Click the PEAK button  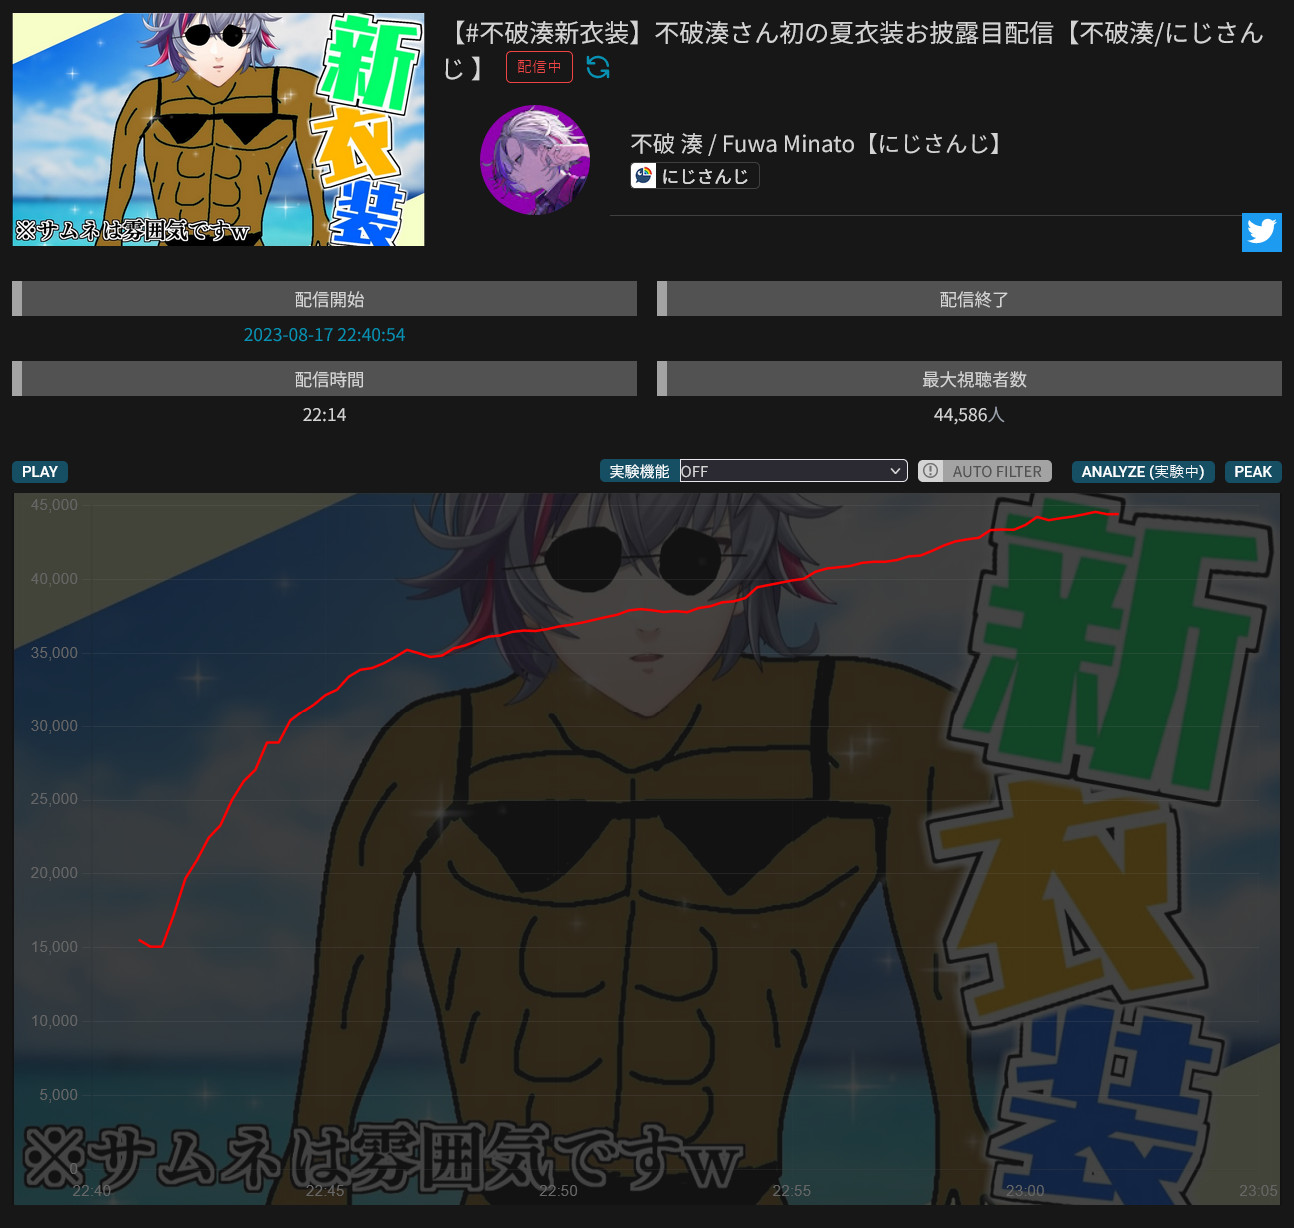[x=1253, y=472]
